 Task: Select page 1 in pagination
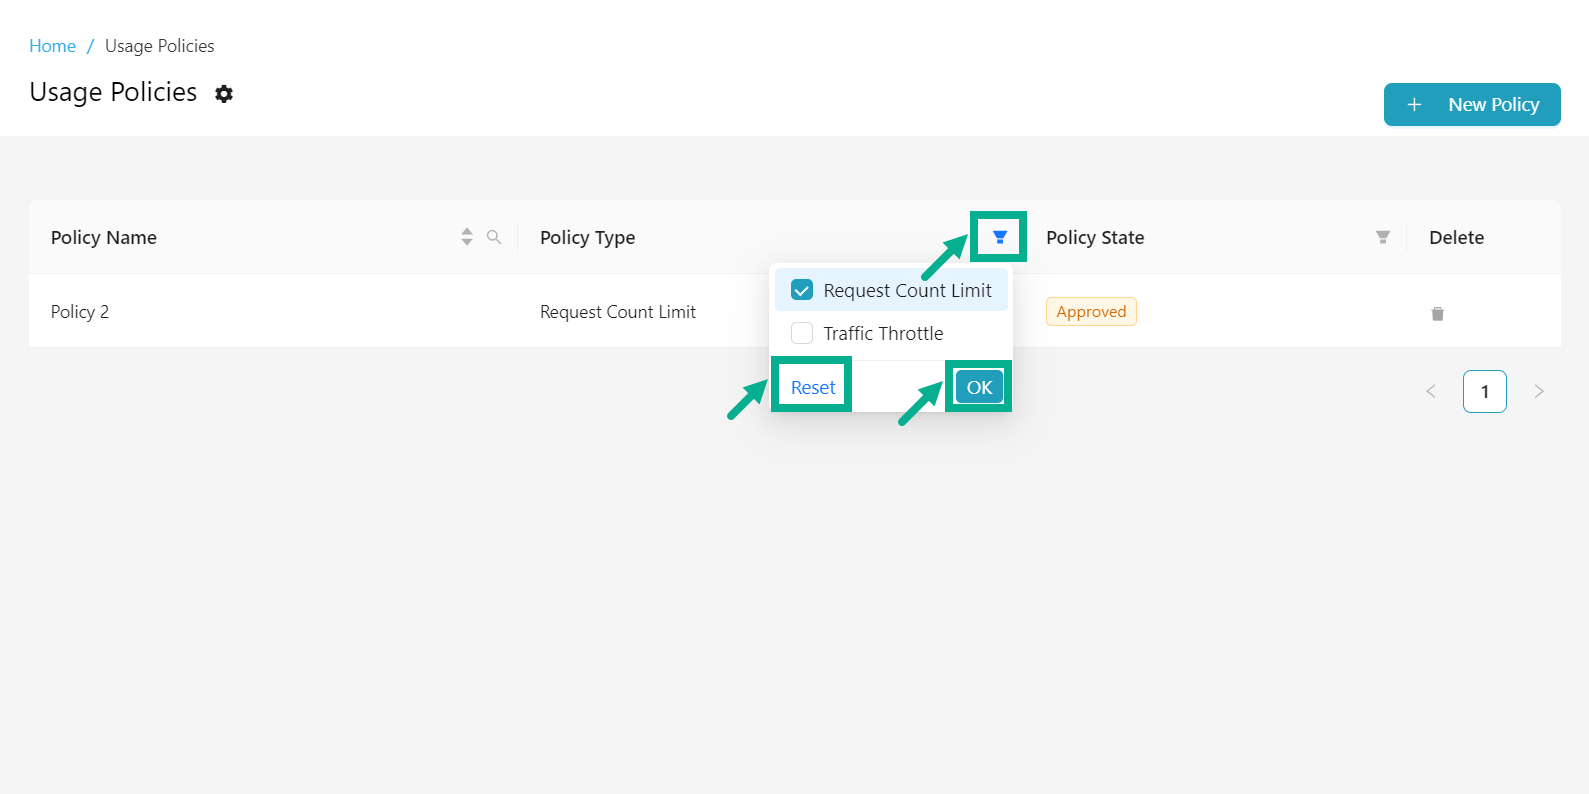click(1484, 391)
